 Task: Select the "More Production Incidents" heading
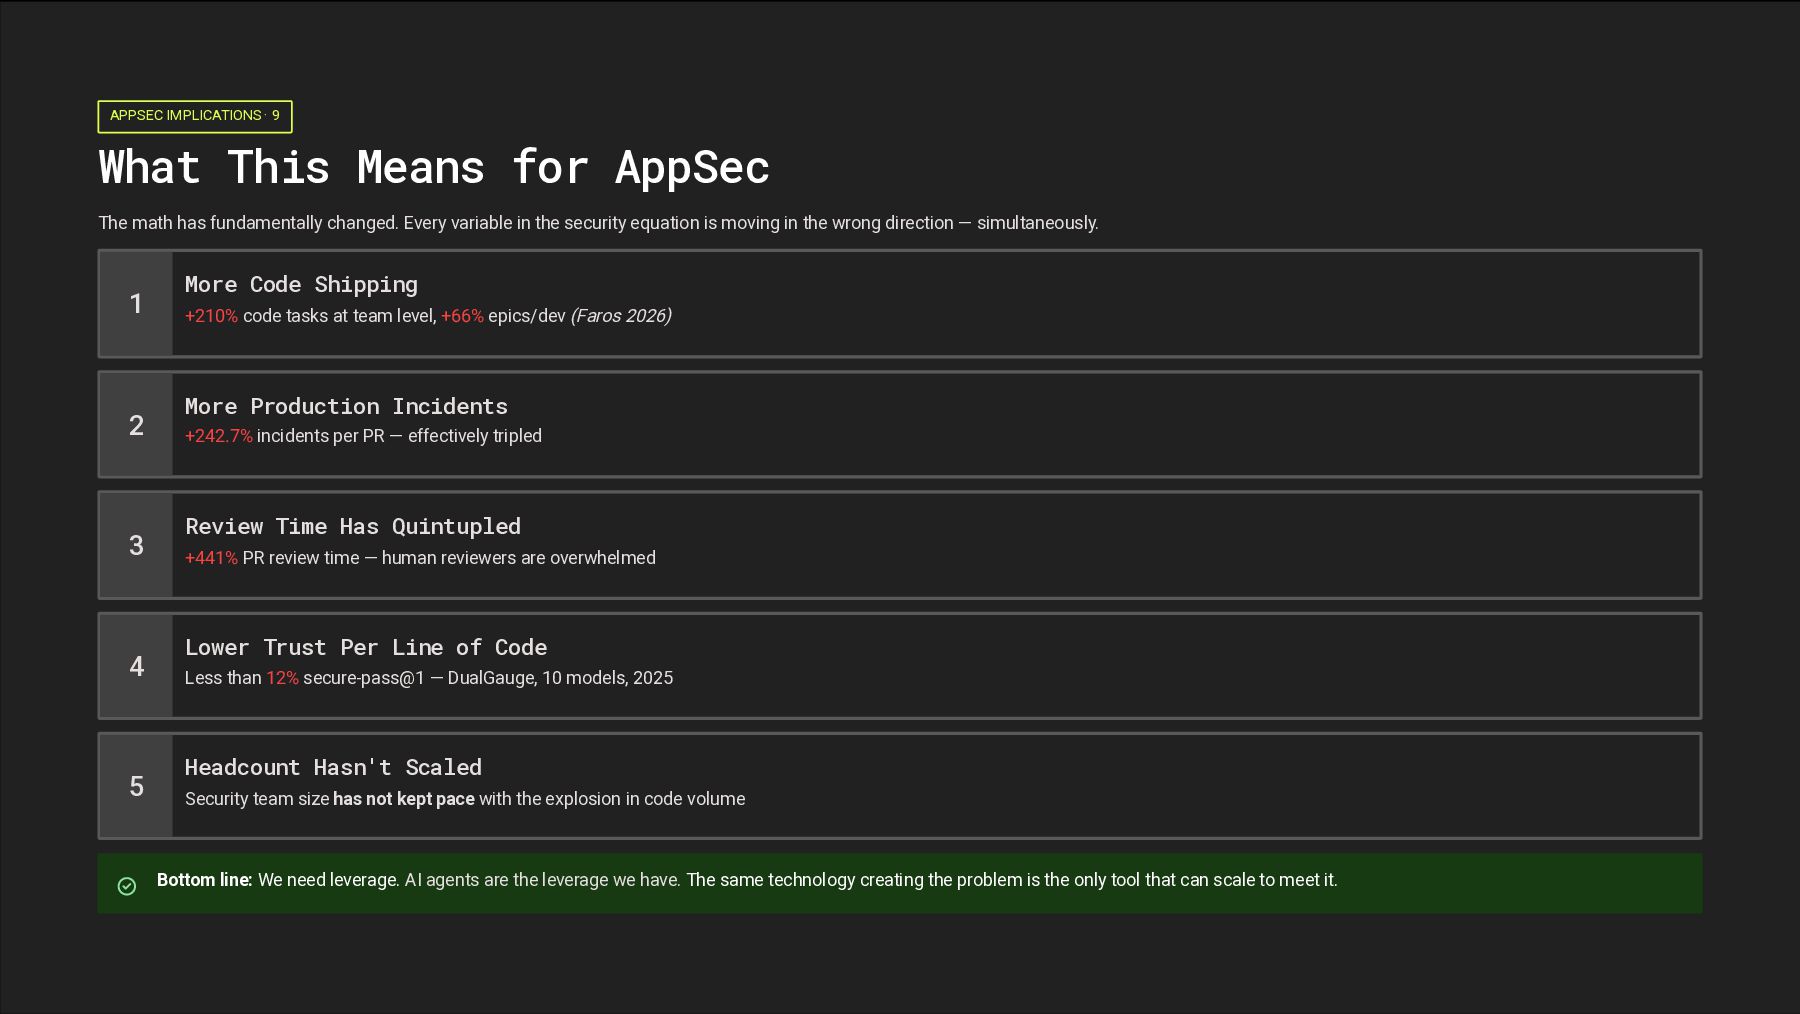click(346, 406)
